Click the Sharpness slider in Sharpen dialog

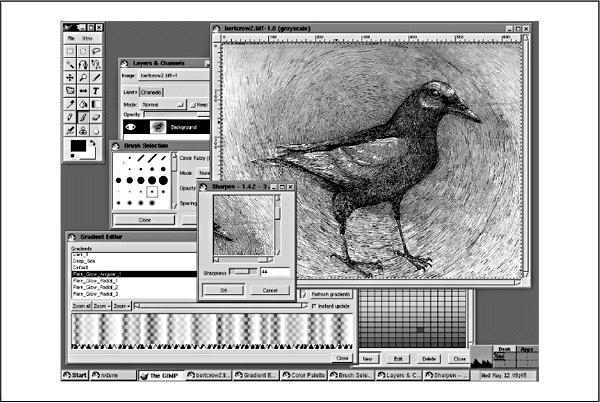point(243,271)
